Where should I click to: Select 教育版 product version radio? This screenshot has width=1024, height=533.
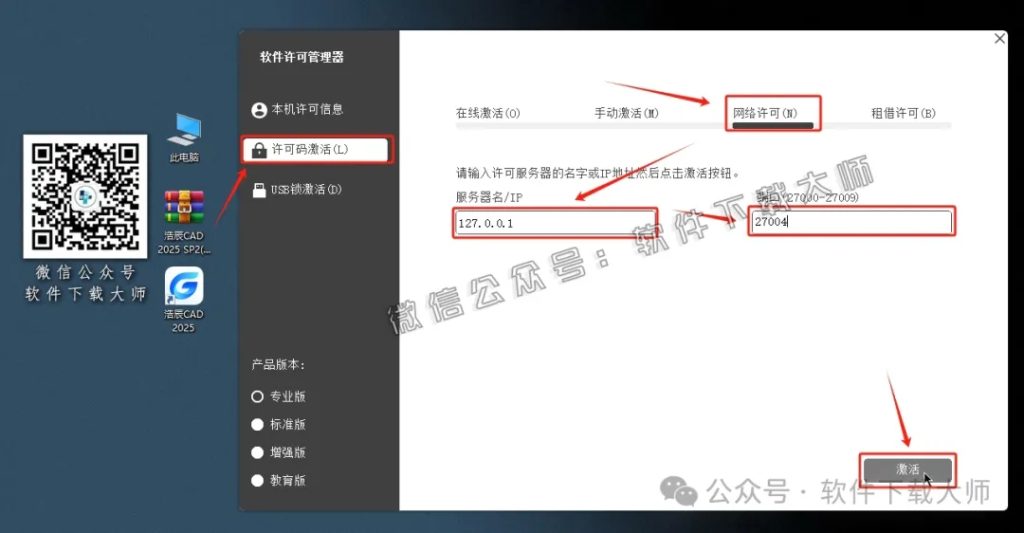coord(257,481)
